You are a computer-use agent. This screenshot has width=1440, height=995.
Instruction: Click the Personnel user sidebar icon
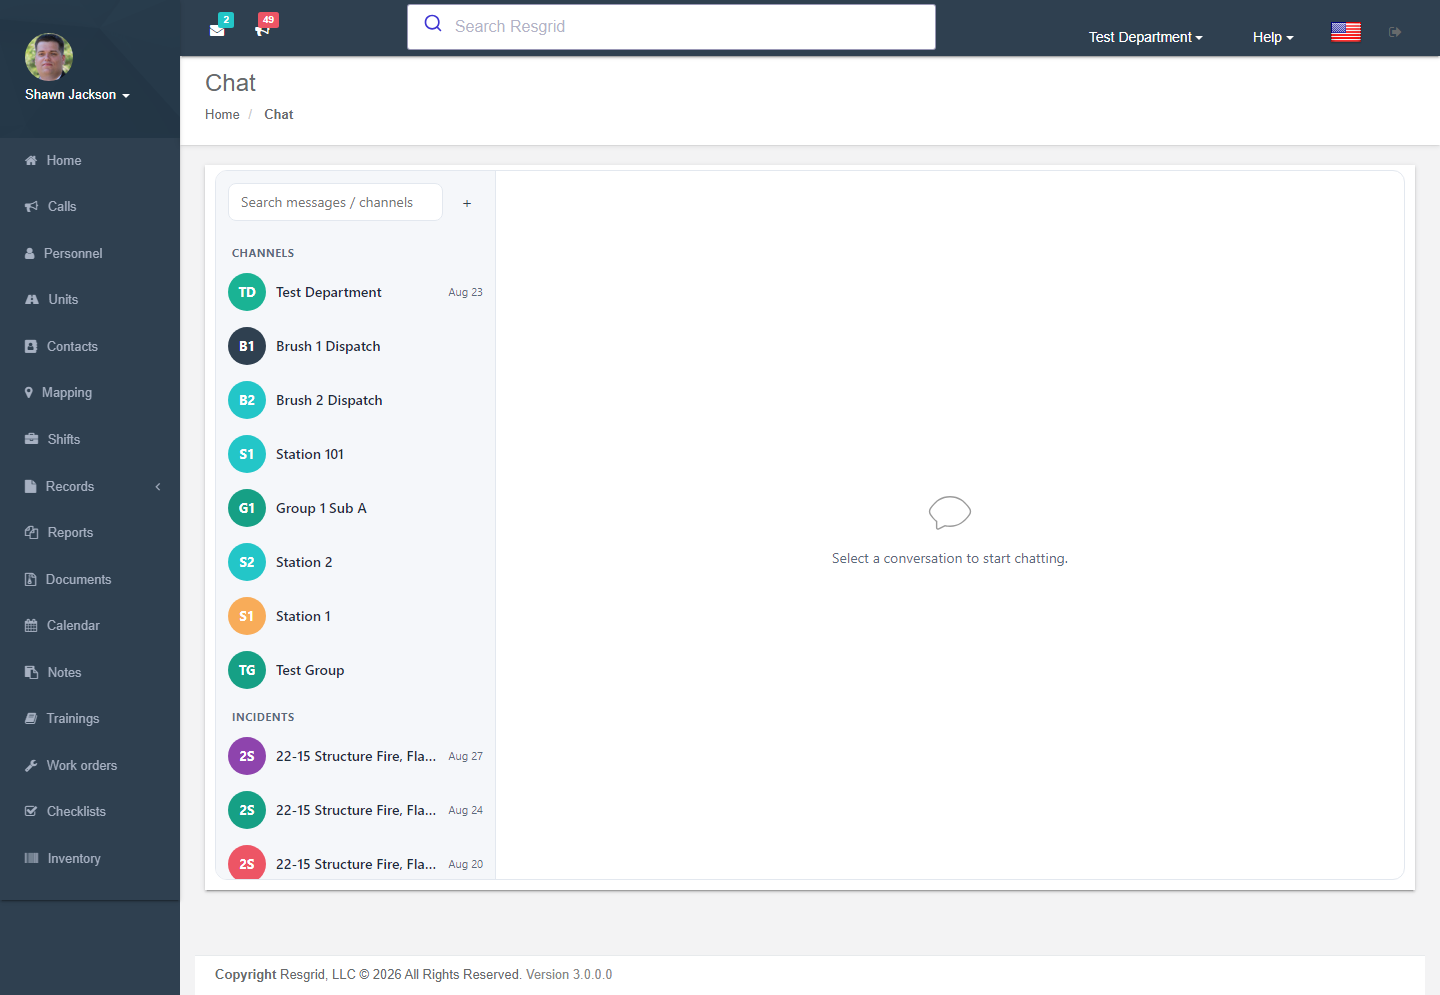(30, 254)
